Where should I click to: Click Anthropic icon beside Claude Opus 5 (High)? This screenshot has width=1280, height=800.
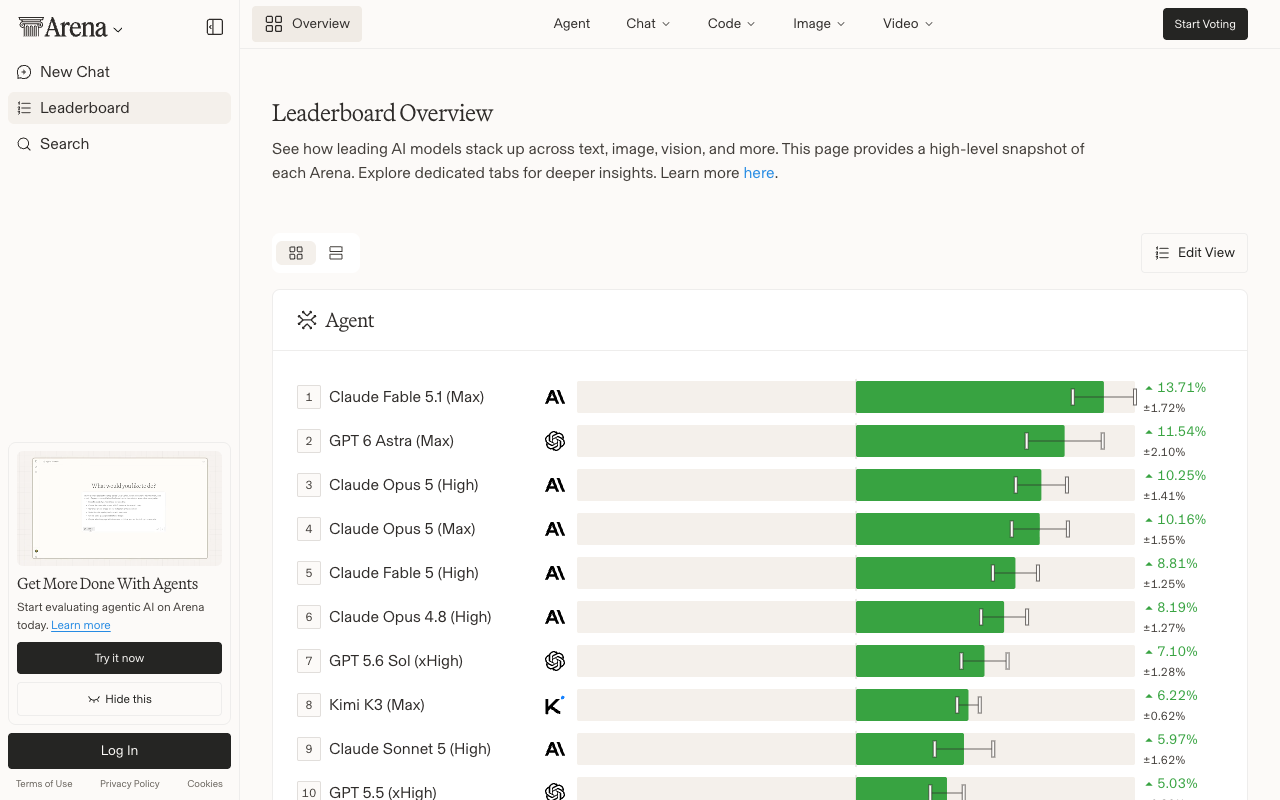(555, 485)
